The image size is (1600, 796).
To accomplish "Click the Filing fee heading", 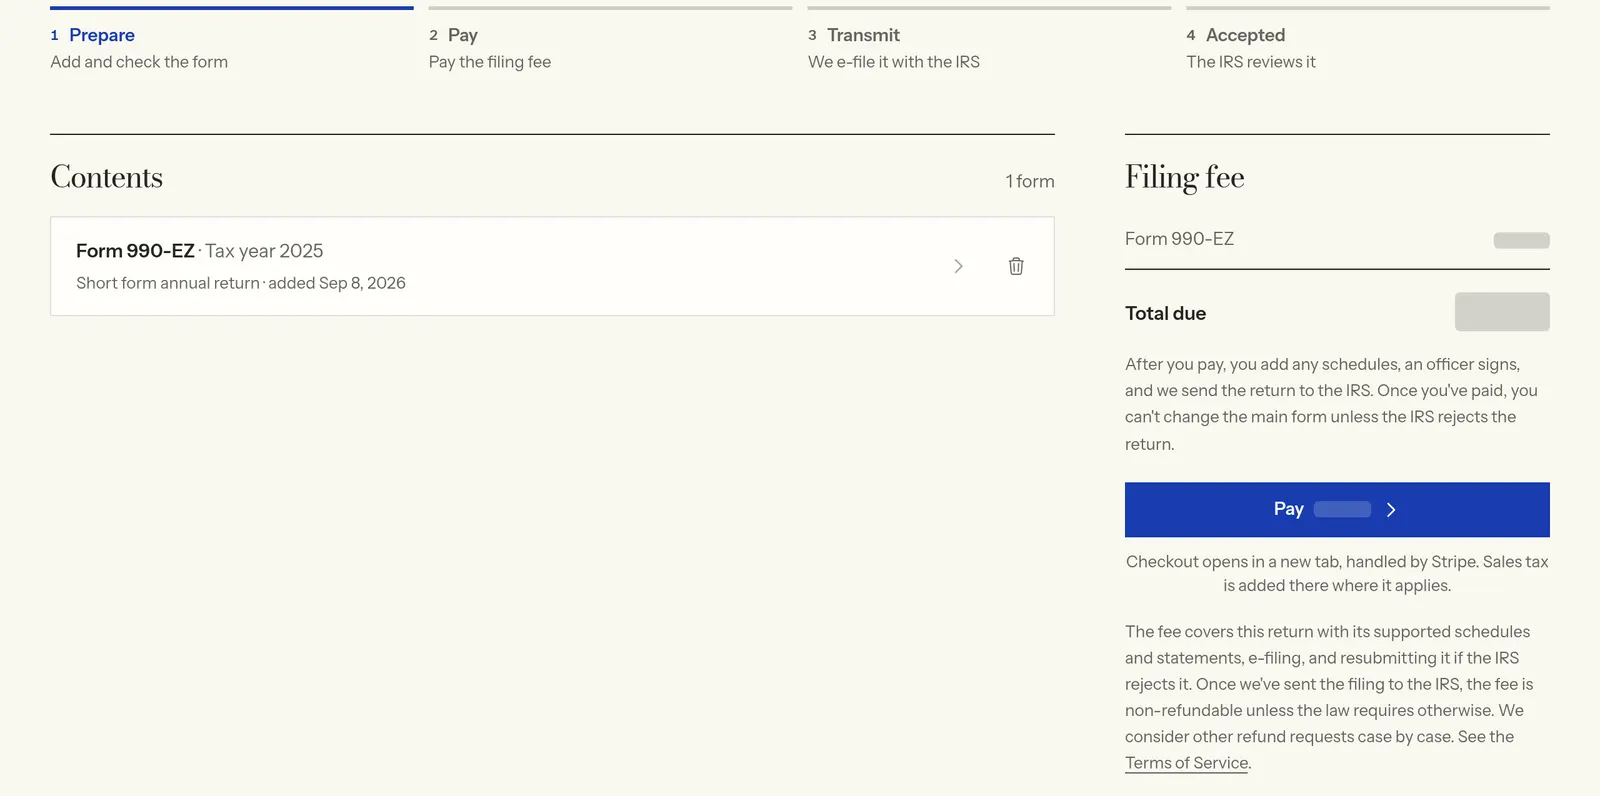I will pos(1185,177).
